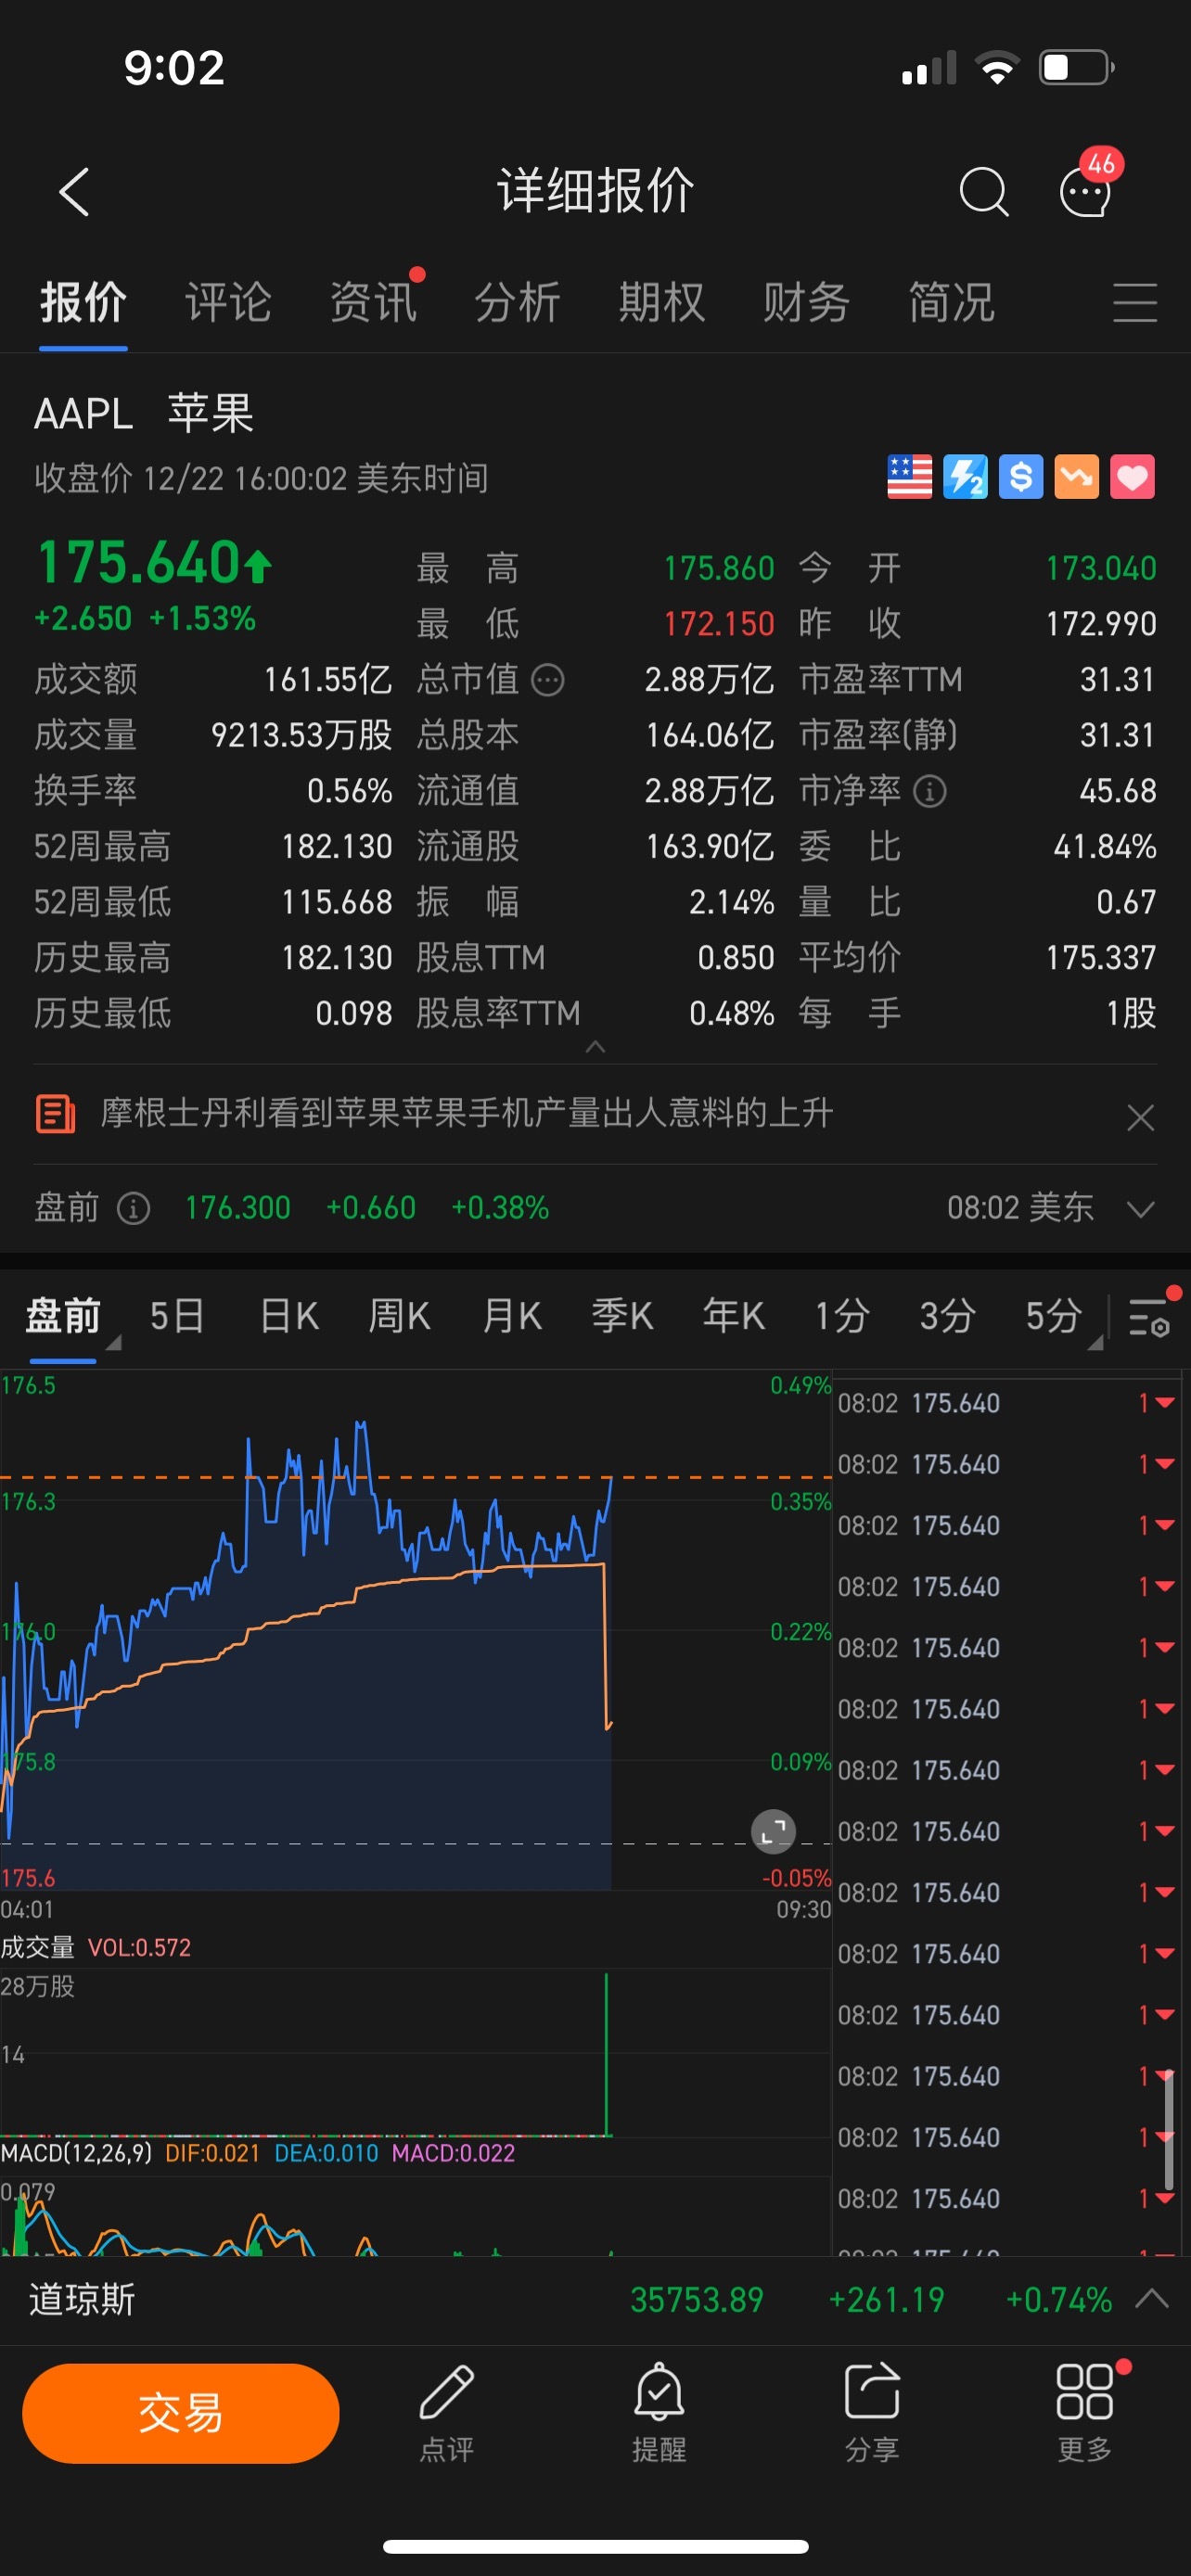Select the 周K chart tab

point(400,1316)
